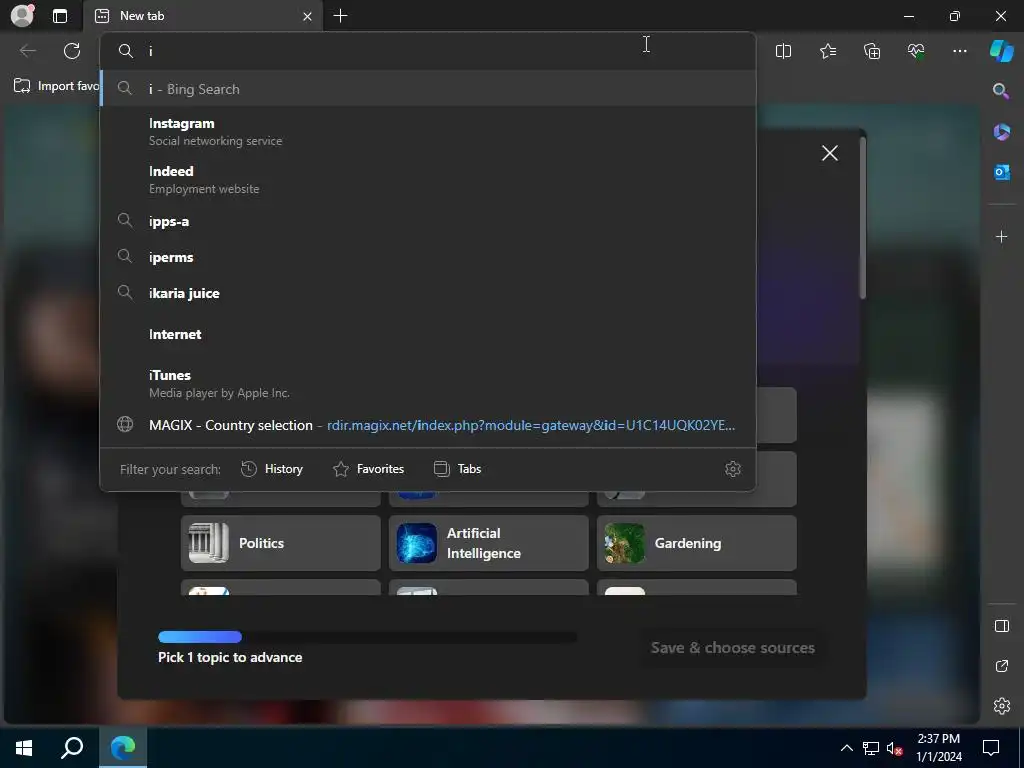Click the Back navigation arrow
The height and width of the screenshot is (768, 1024).
(27, 51)
